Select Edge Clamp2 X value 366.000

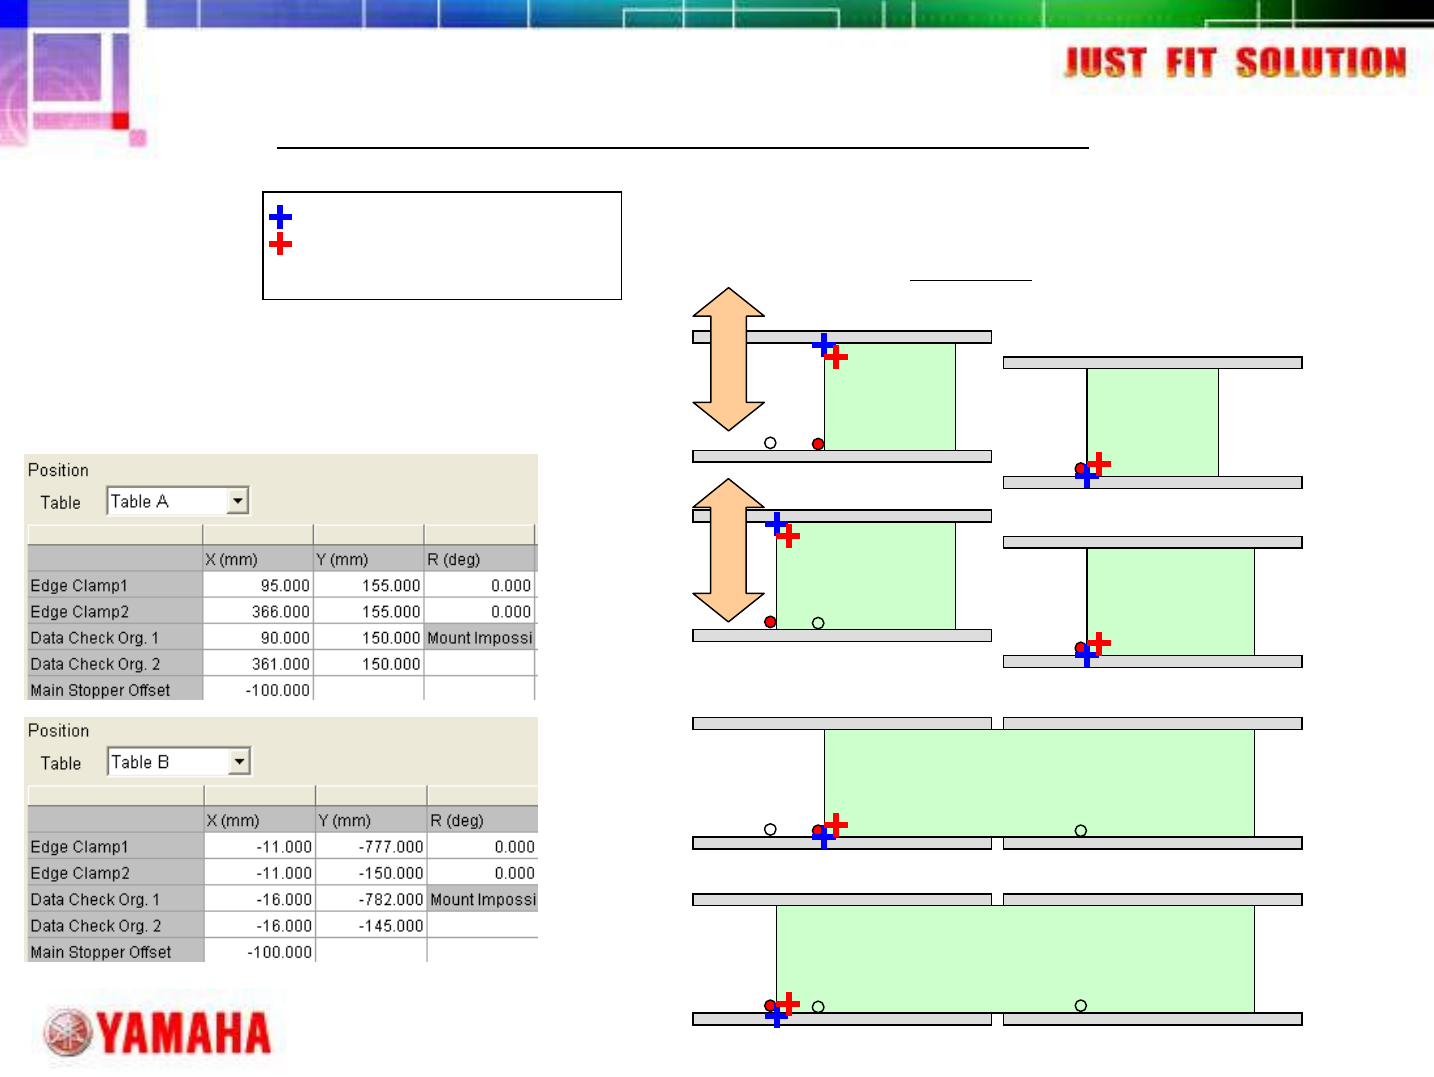click(x=258, y=611)
